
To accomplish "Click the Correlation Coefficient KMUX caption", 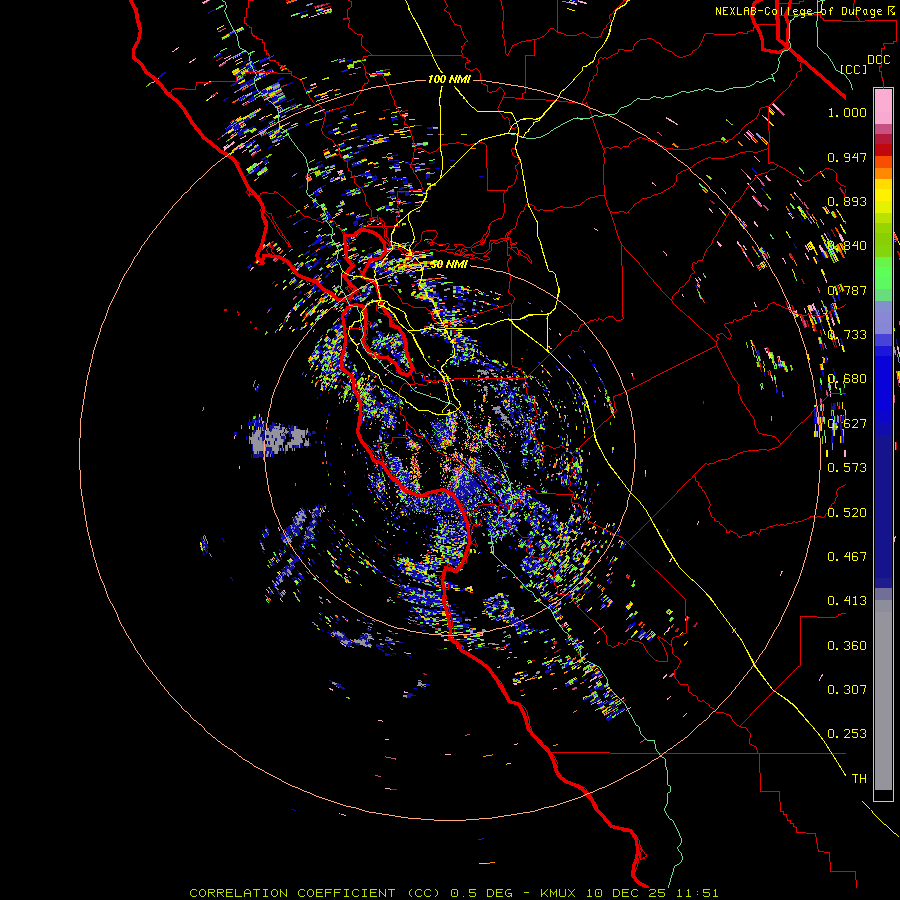I will click(x=453, y=893).
